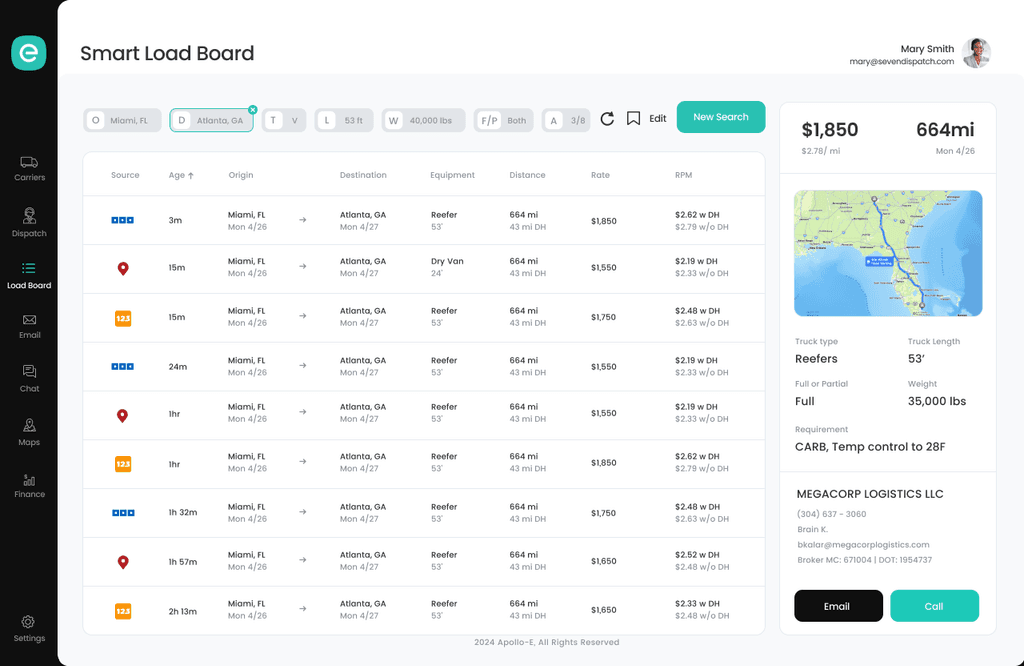Open Maps from the sidebar
The image size is (1024, 666).
pyautogui.click(x=29, y=433)
